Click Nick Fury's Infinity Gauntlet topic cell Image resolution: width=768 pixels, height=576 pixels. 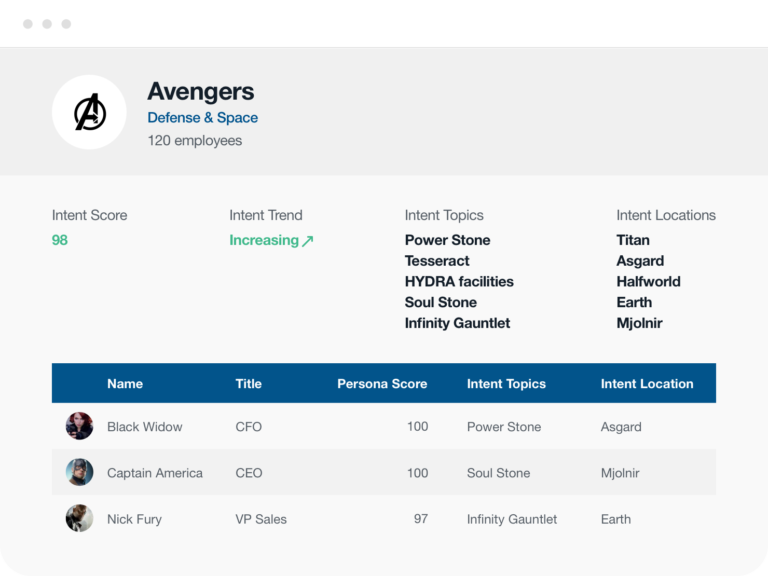point(512,519)
